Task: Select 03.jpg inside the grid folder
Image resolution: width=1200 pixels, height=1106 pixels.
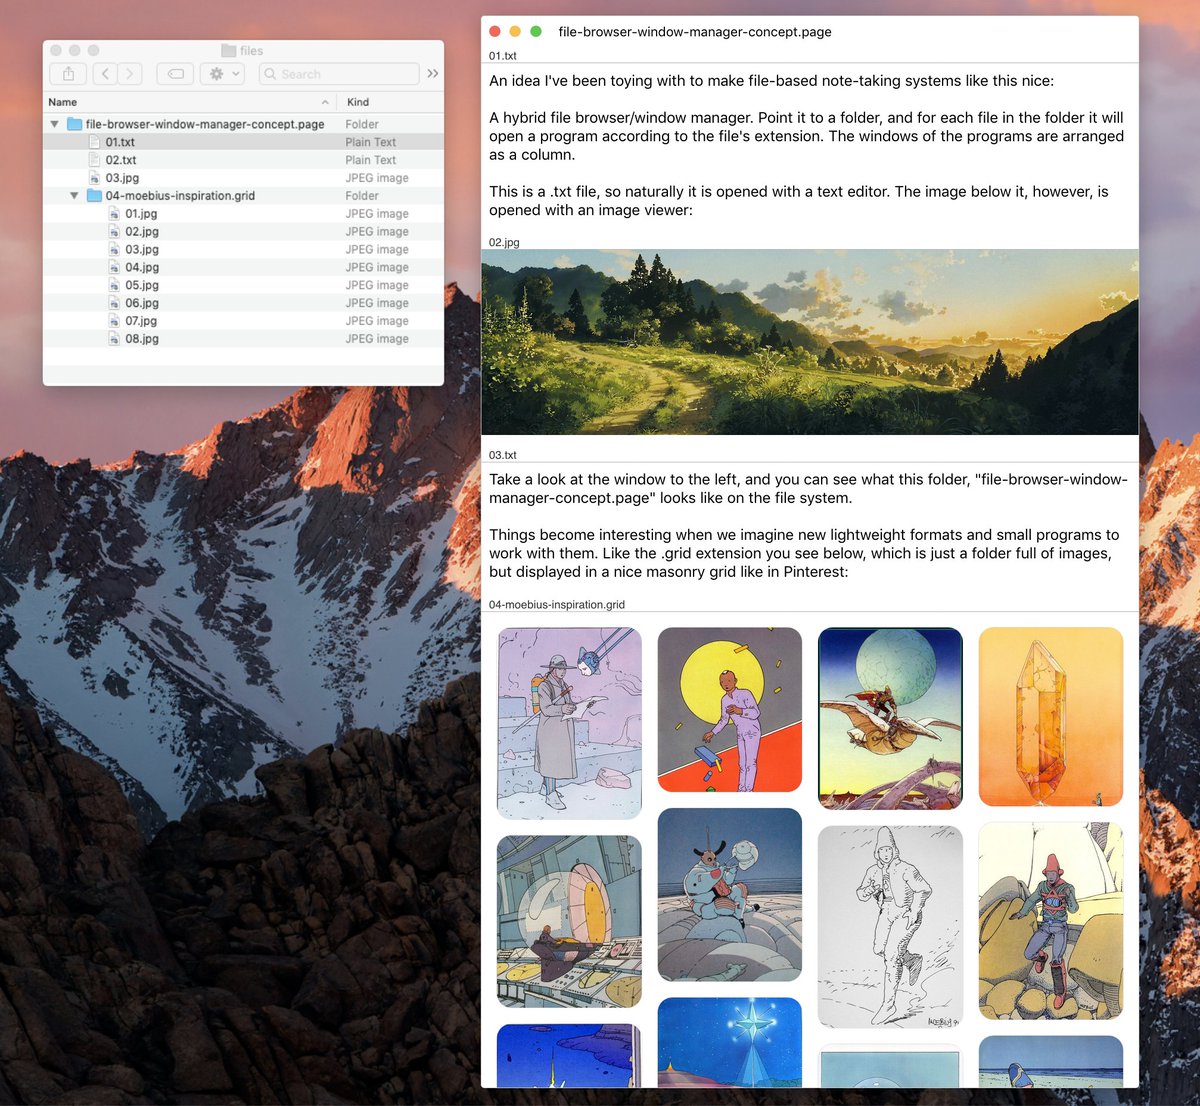Action: point(243,250)
